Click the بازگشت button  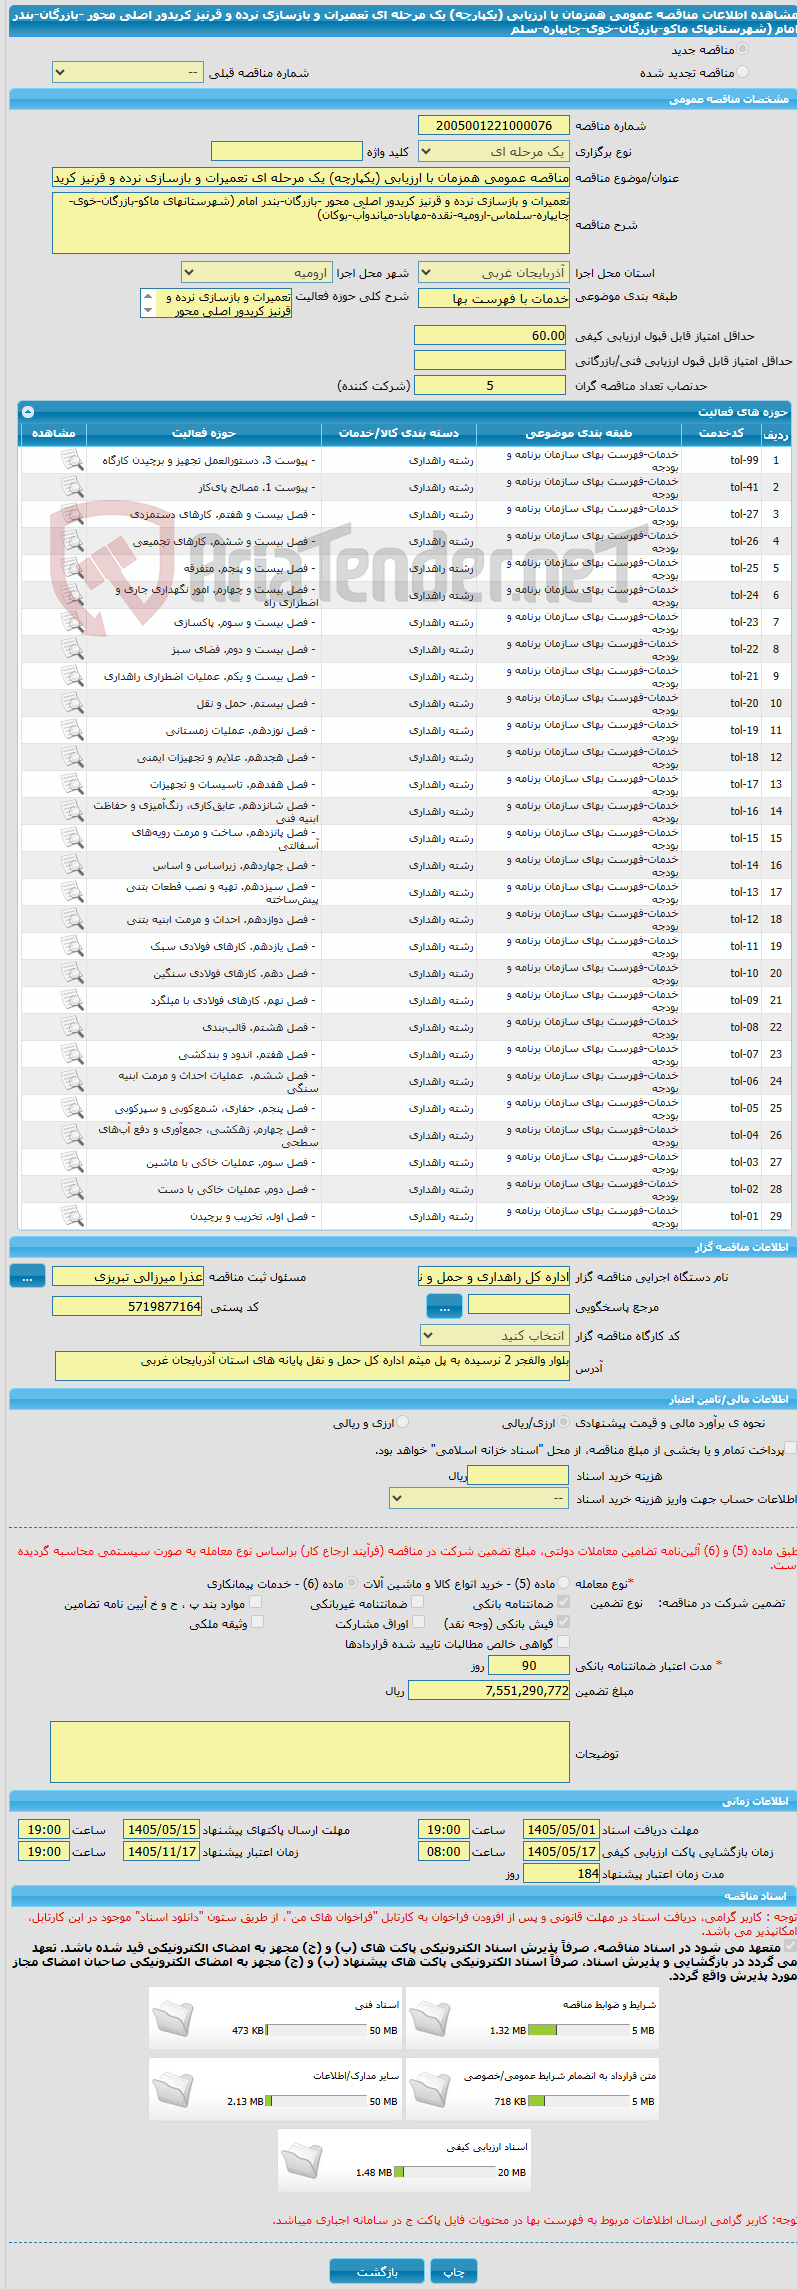pyautogui.click(x=377, y=2270)
